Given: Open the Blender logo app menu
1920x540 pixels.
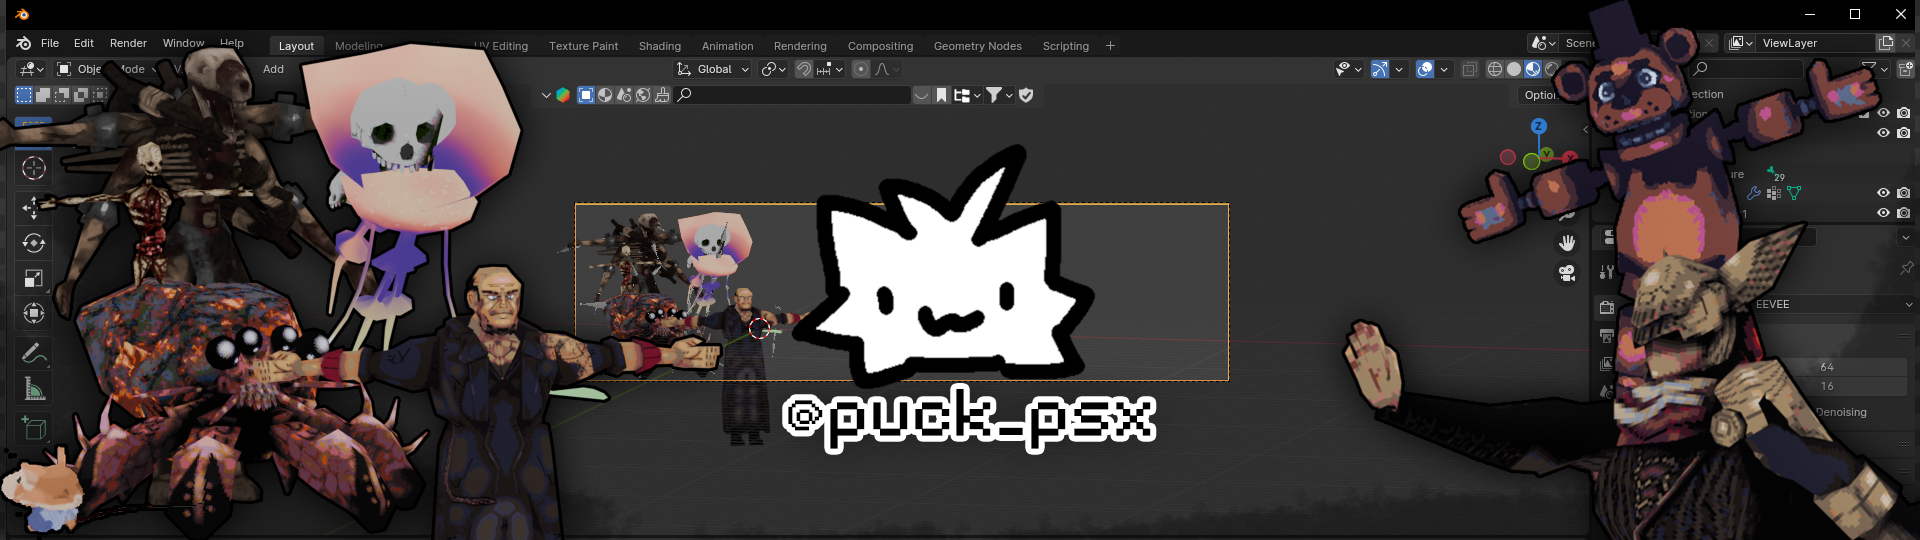Looking at the screenshot, I should click(24, 43).
